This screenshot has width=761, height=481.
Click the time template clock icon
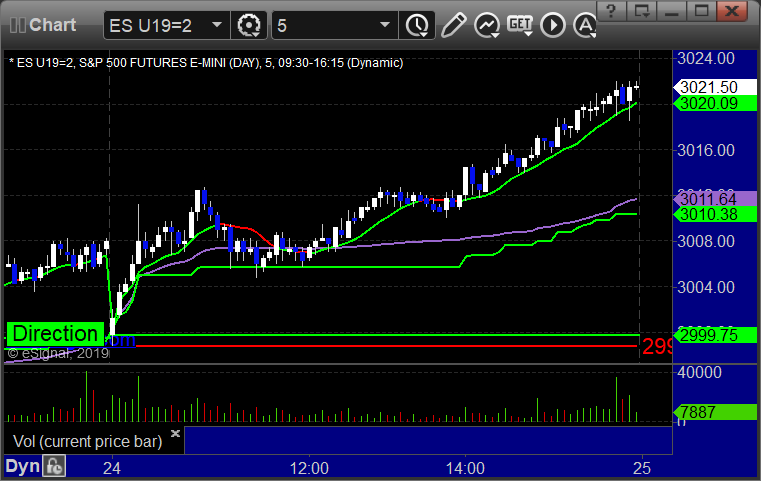coord(415,23)
